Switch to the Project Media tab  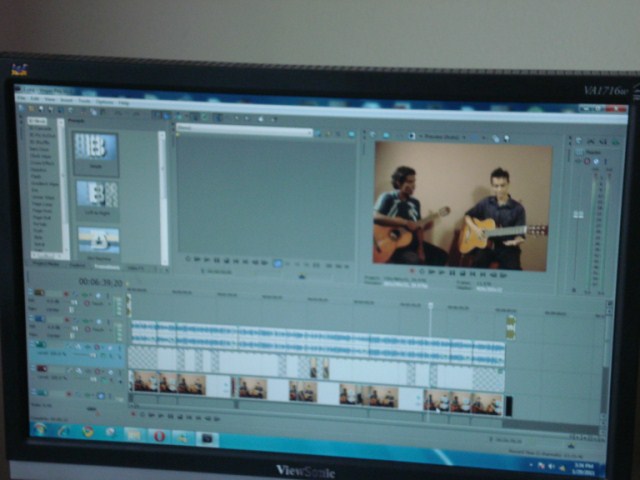[46, 264]
